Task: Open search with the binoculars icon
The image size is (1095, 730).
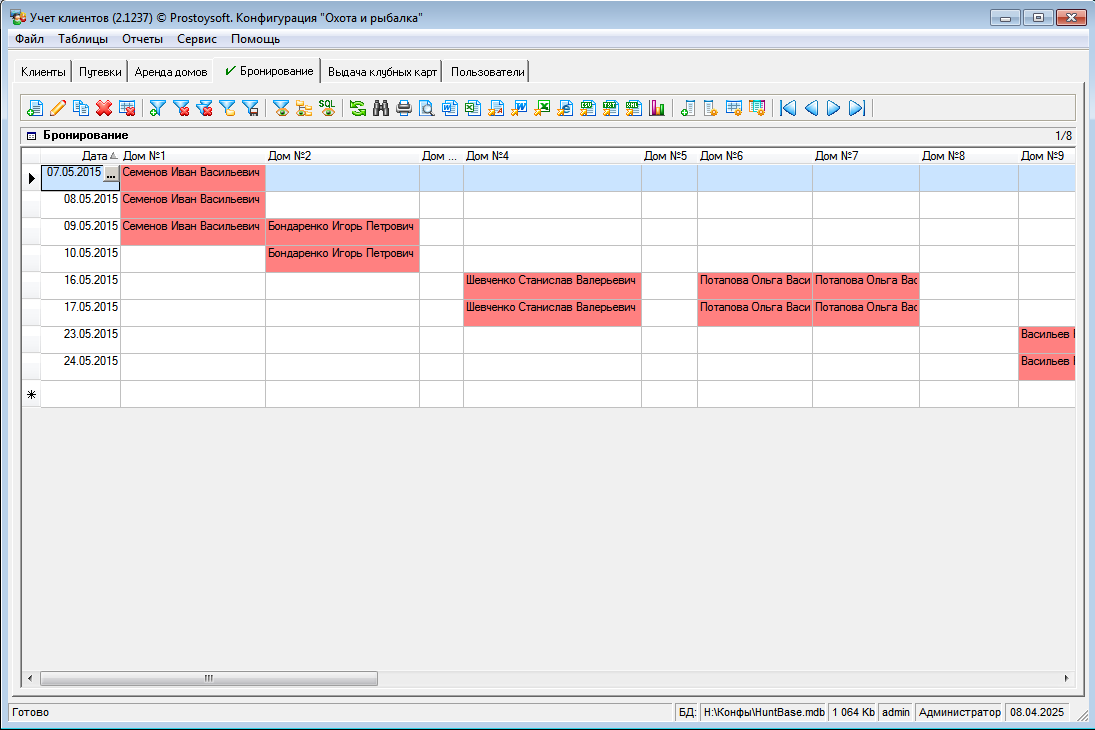Action: click(x=381, y=108)
